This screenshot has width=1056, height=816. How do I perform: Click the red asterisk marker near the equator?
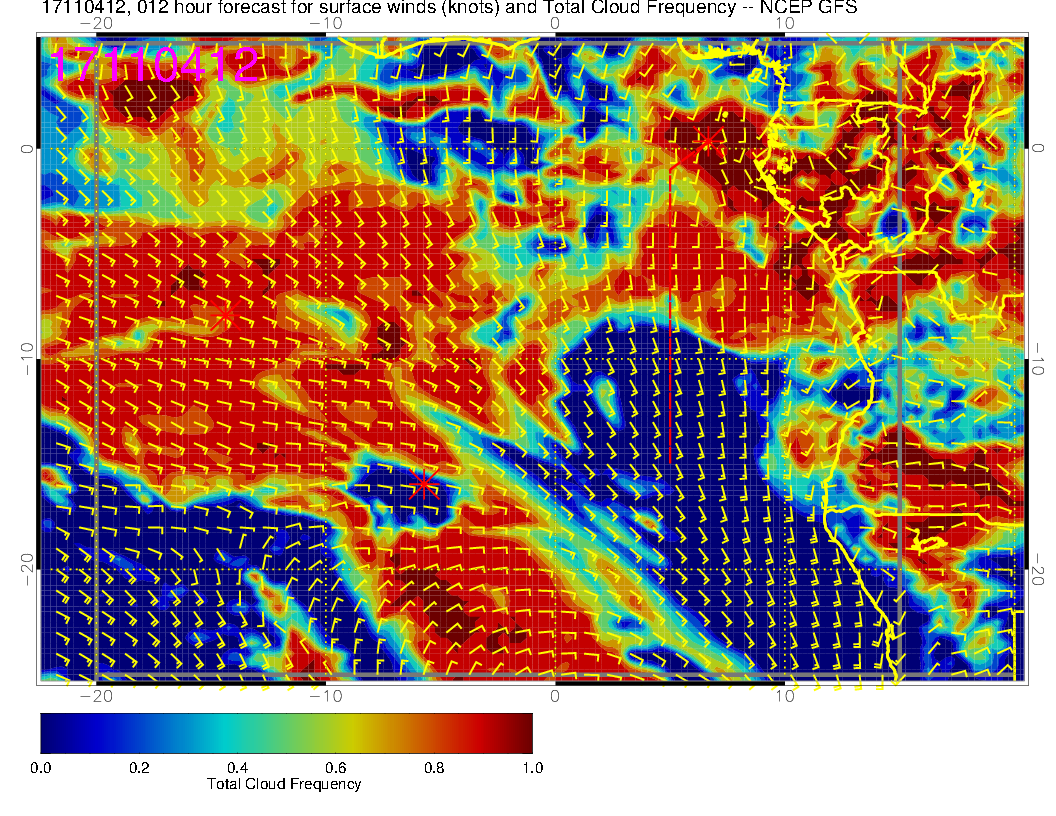coord(707,141)
